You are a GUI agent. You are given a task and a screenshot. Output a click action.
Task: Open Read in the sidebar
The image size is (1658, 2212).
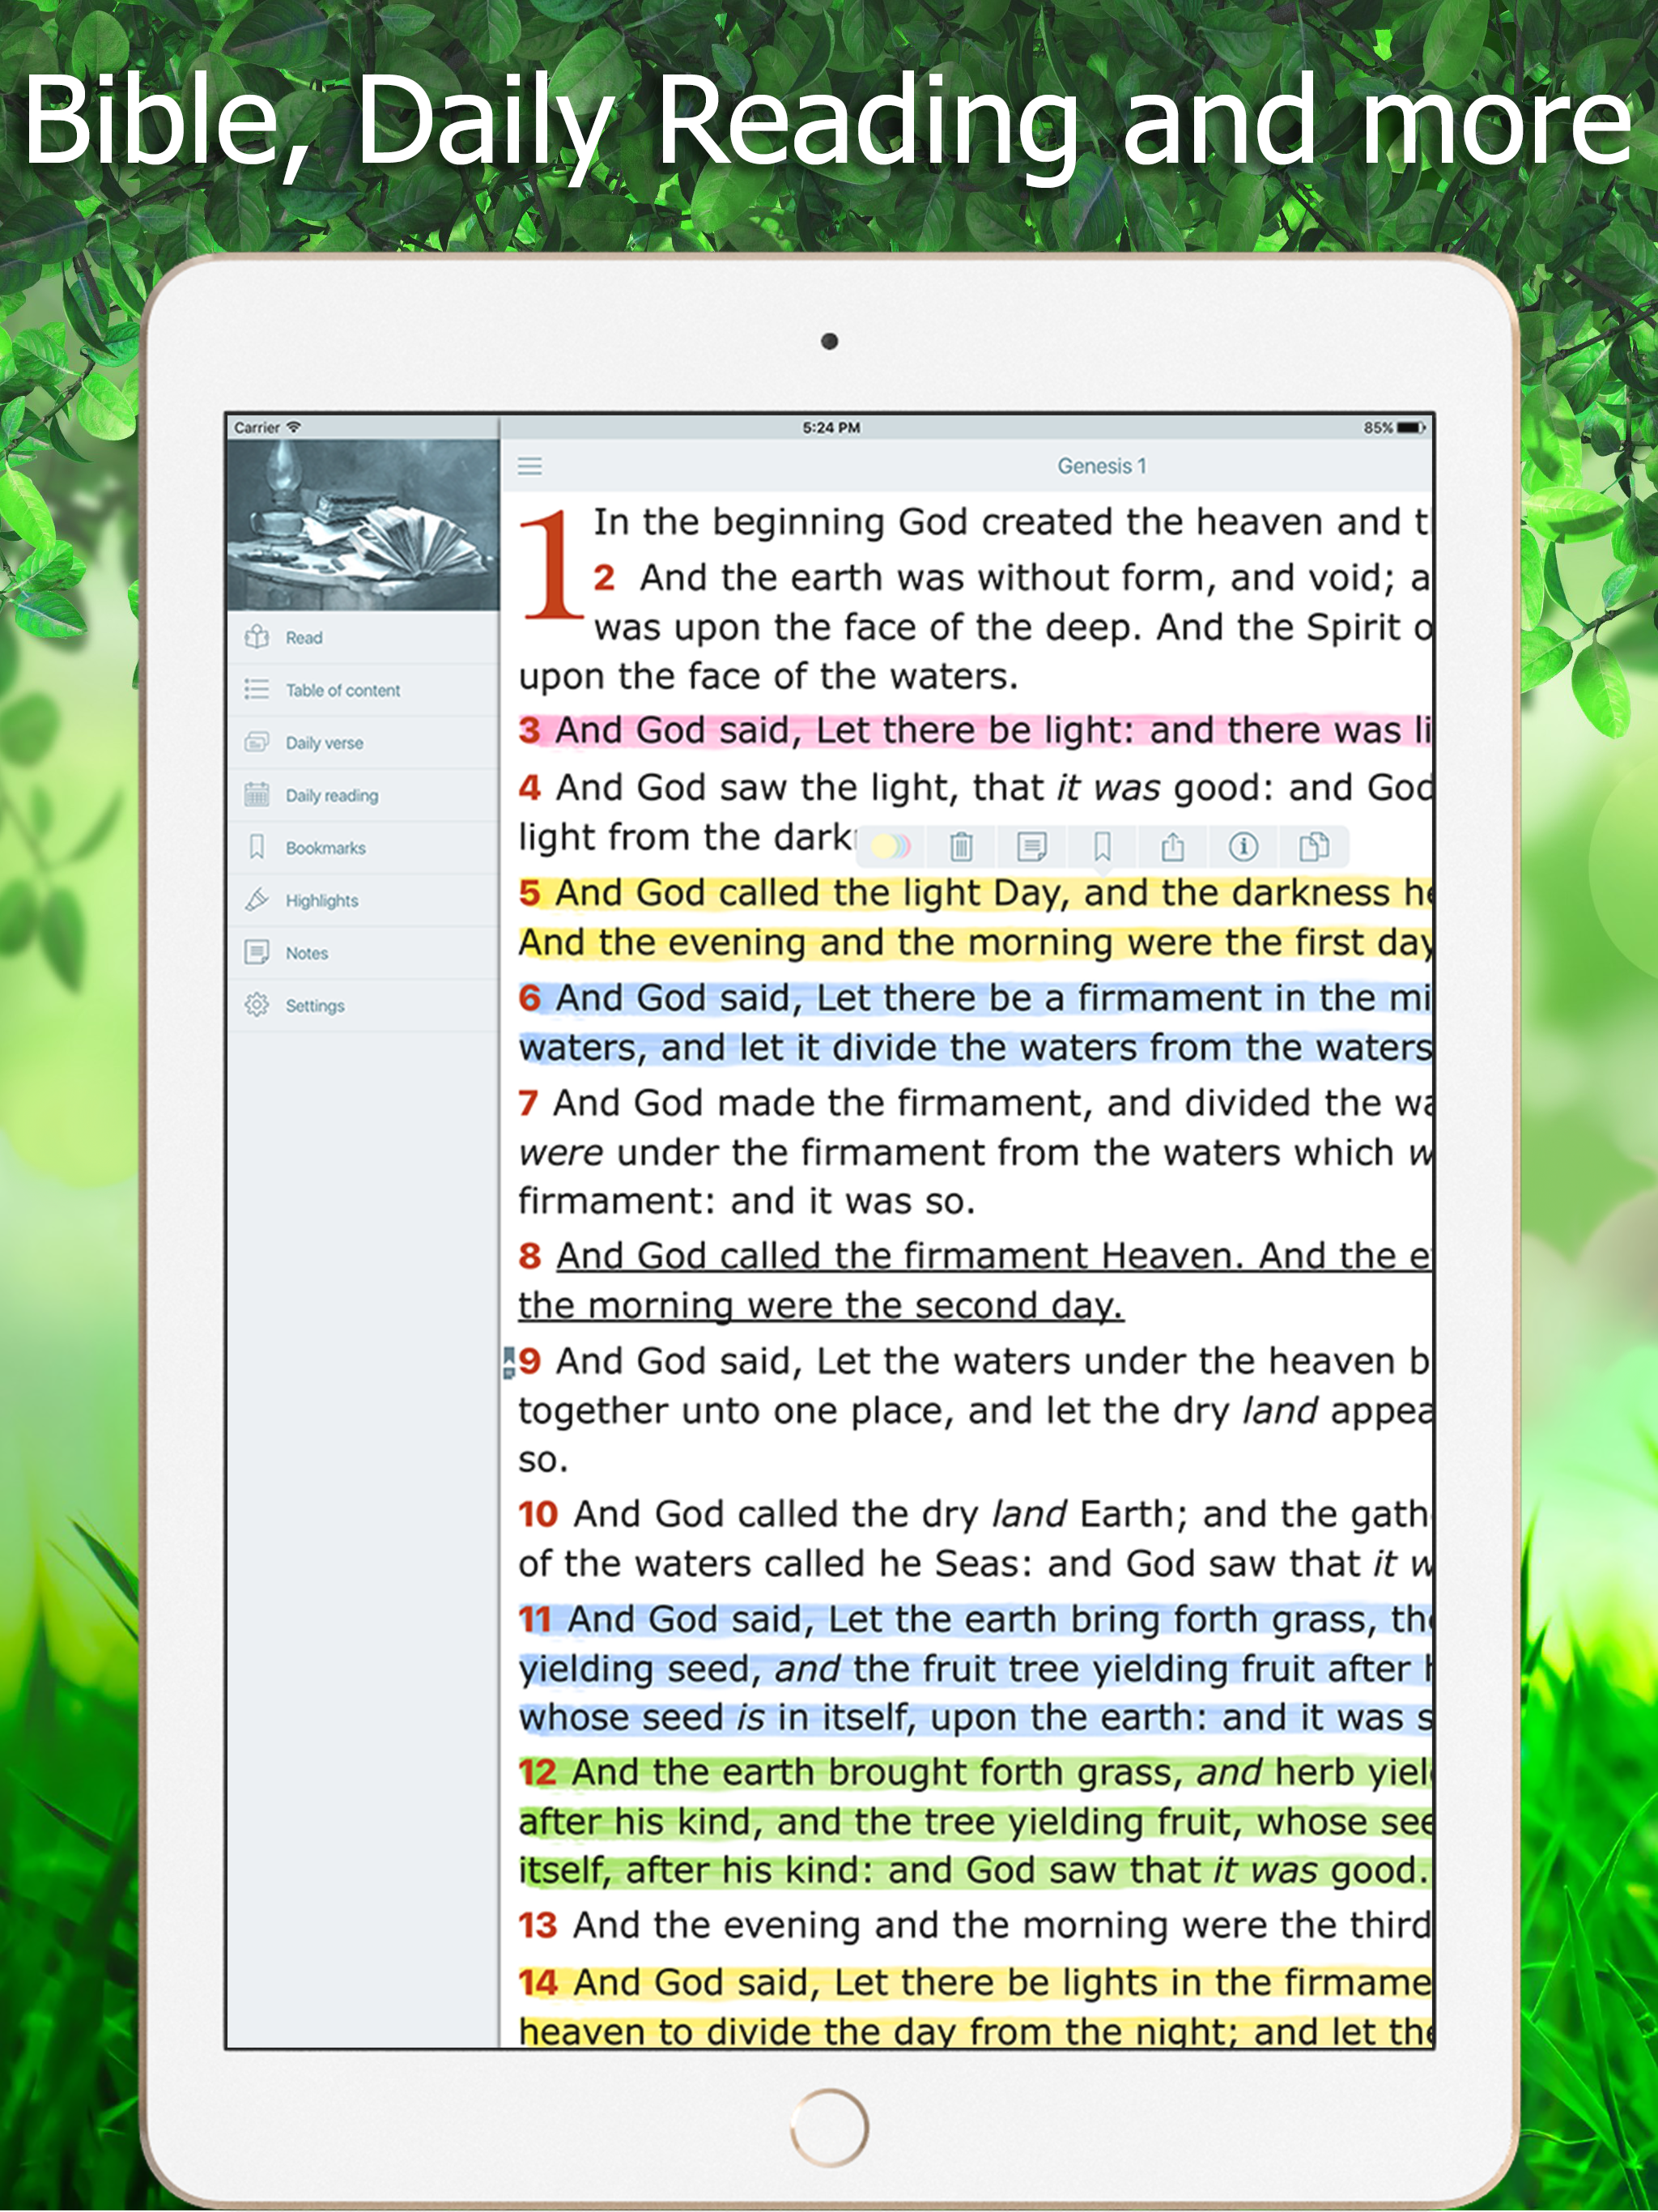pos(304,638)
